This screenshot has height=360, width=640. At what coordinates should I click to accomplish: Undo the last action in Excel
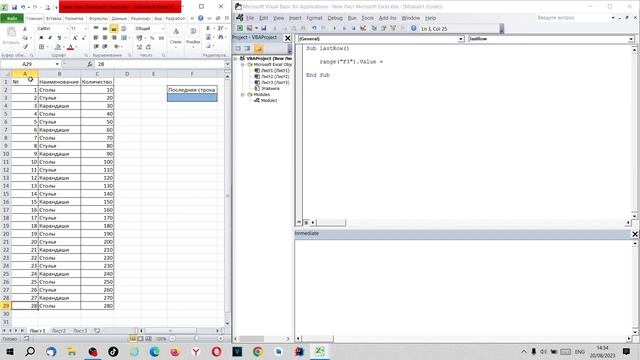click(23, 7)
